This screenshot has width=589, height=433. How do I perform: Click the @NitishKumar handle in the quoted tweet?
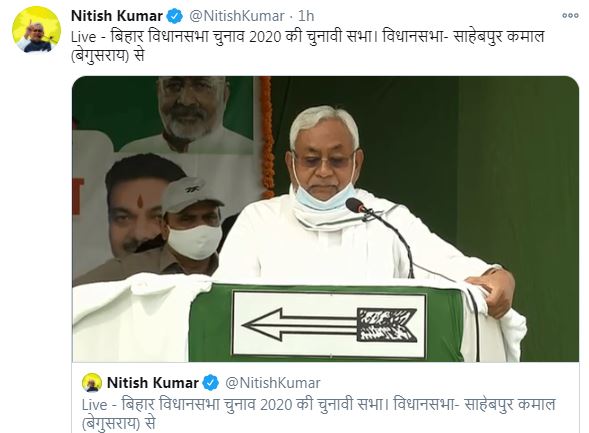[272, 383]
